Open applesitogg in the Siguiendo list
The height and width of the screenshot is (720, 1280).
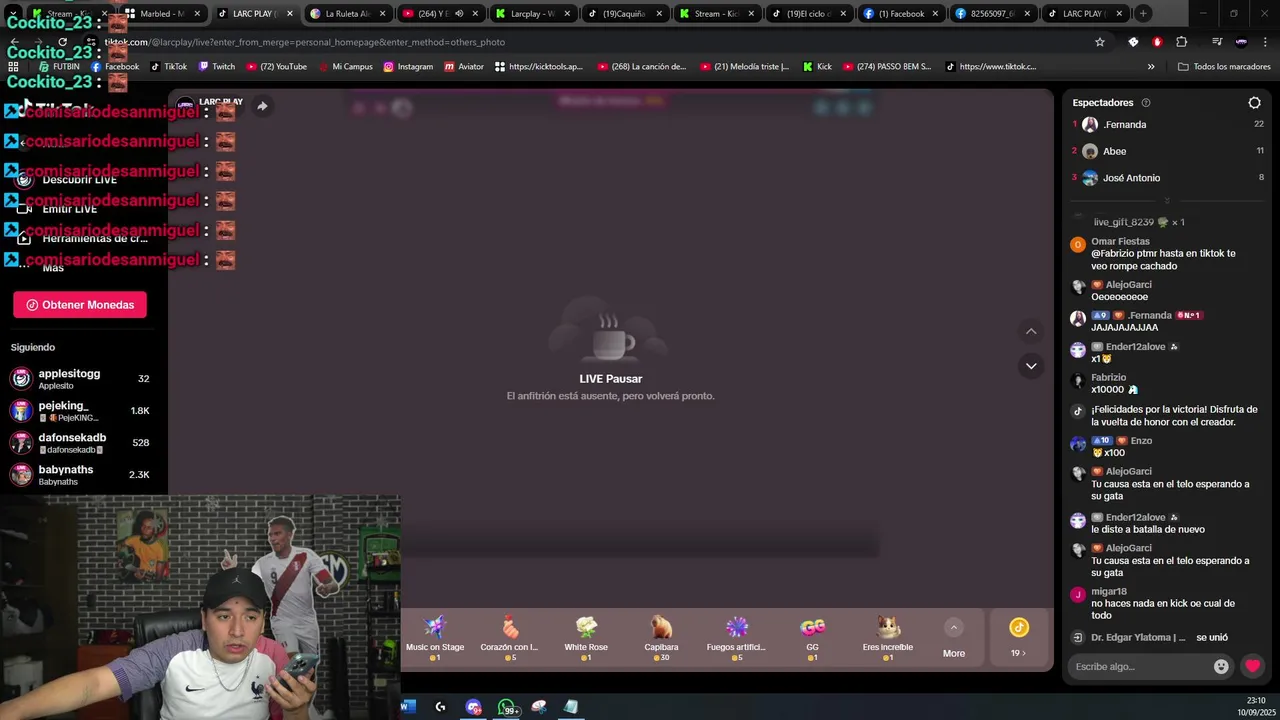pos(80,379)
